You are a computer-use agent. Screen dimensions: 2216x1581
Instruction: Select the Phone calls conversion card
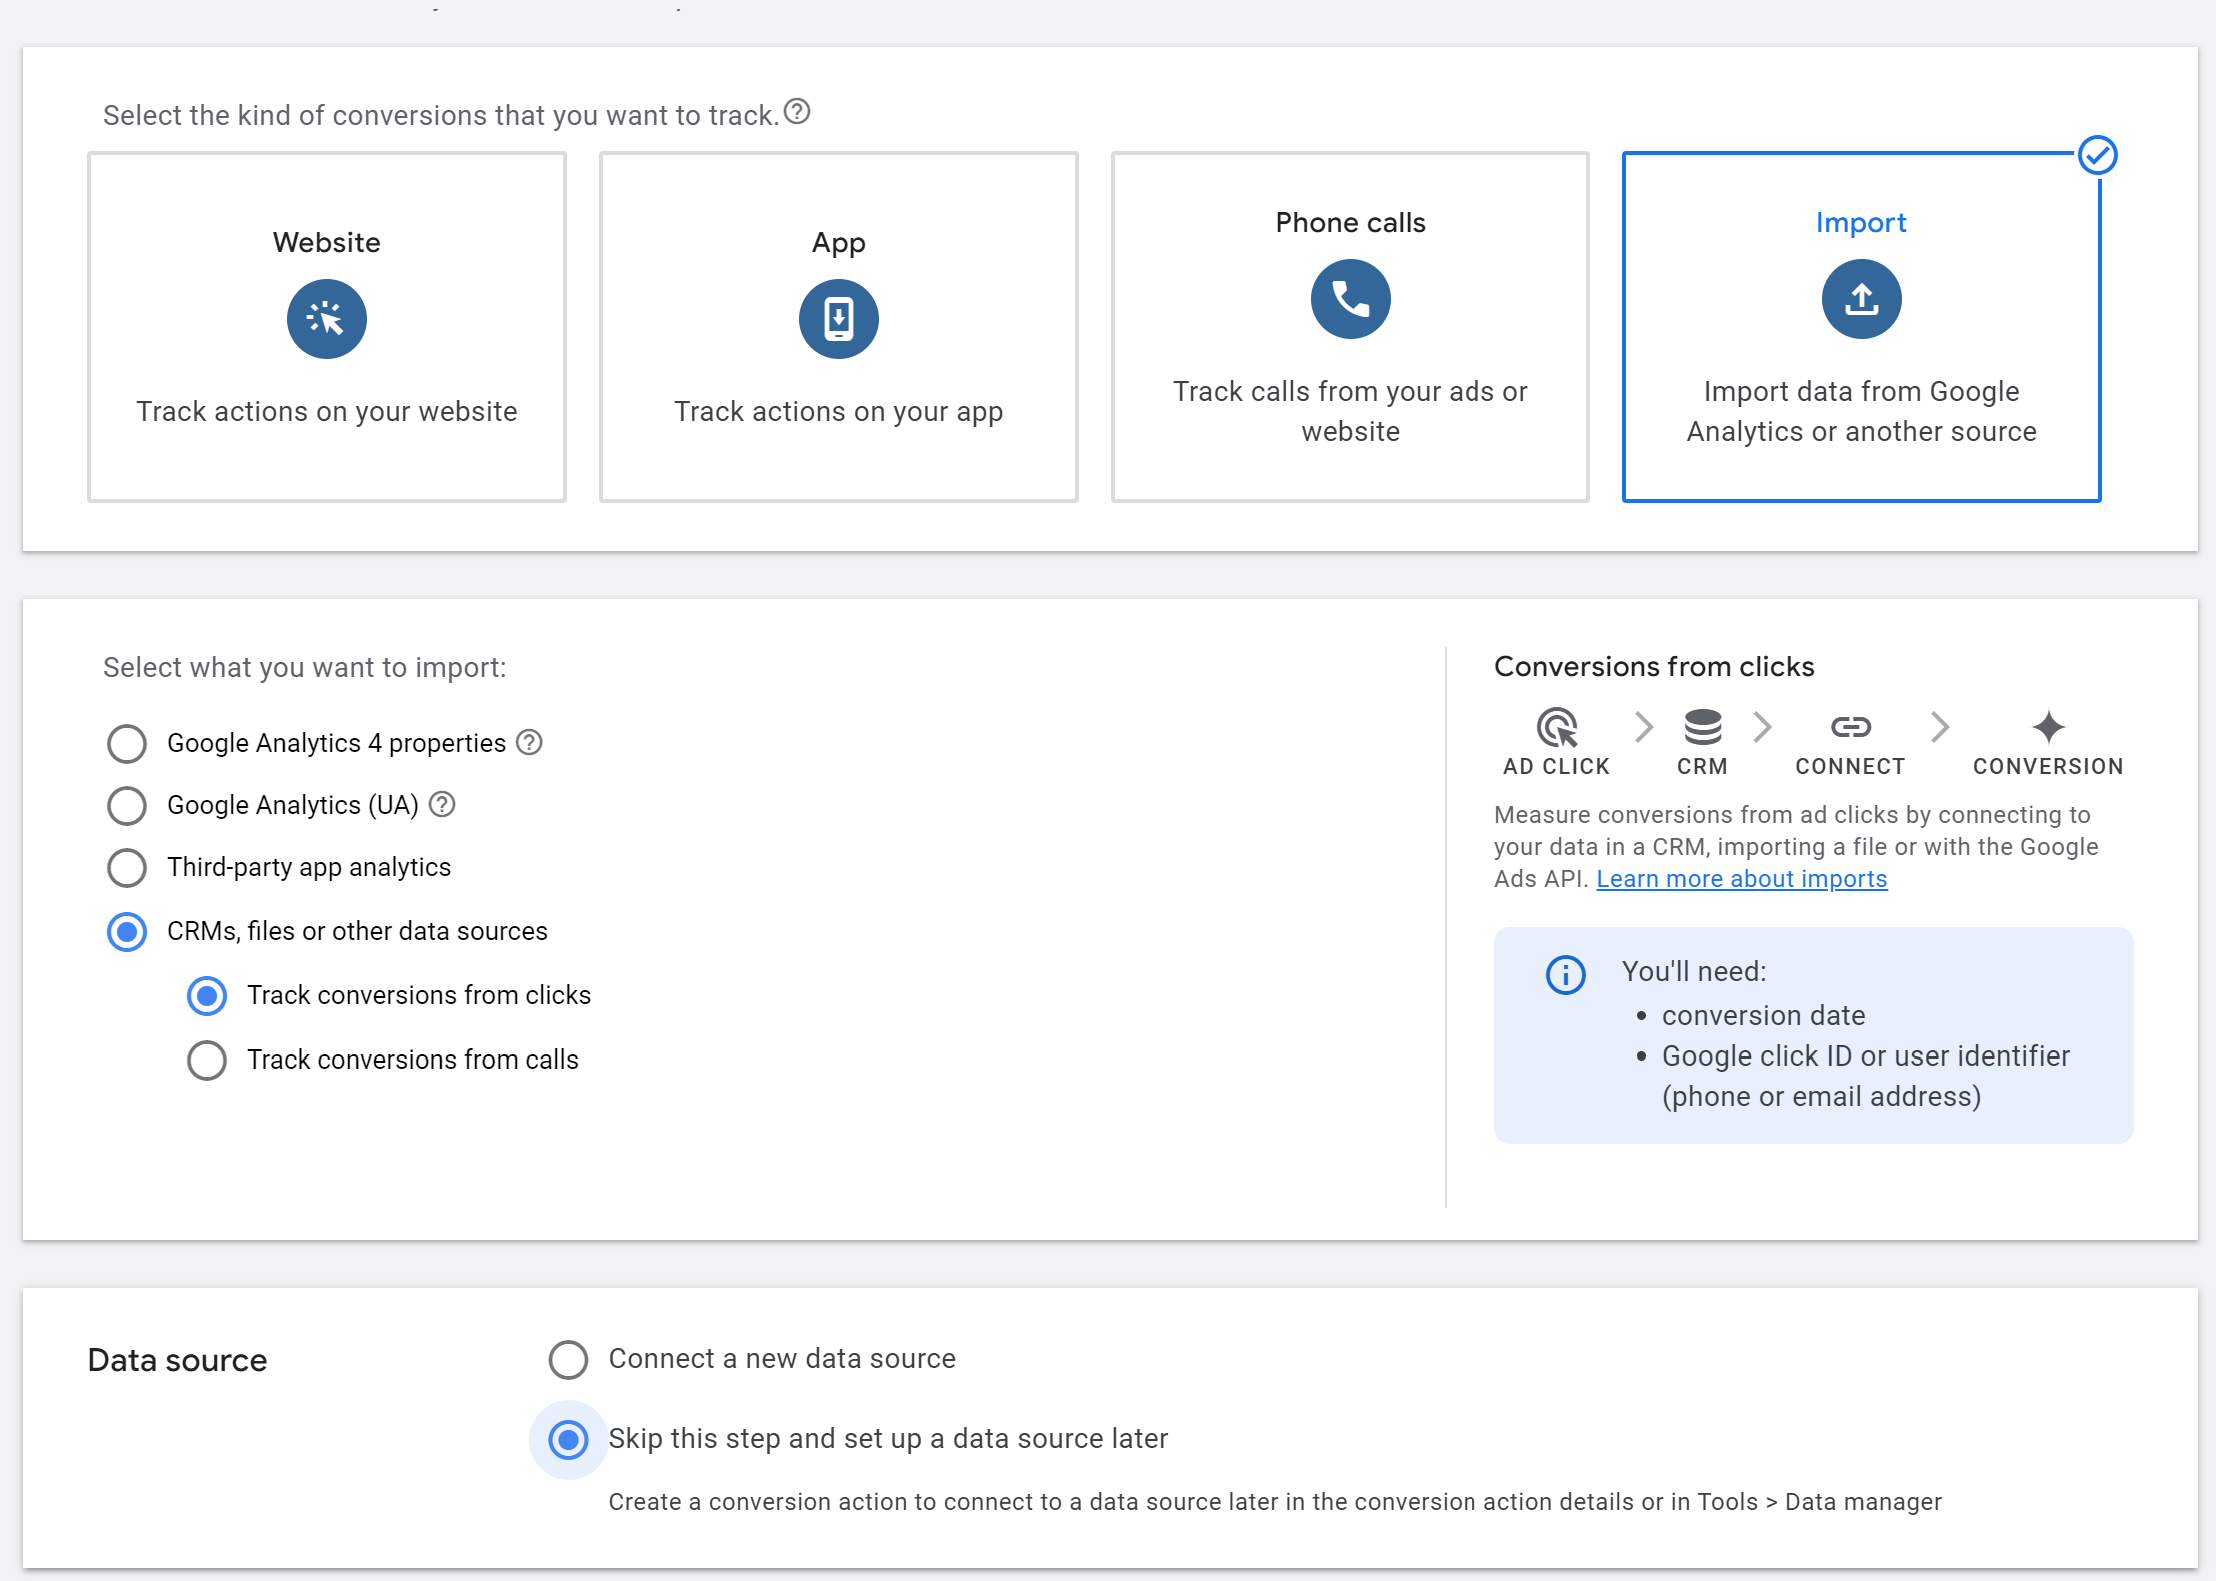click(x=1350, y=327)
